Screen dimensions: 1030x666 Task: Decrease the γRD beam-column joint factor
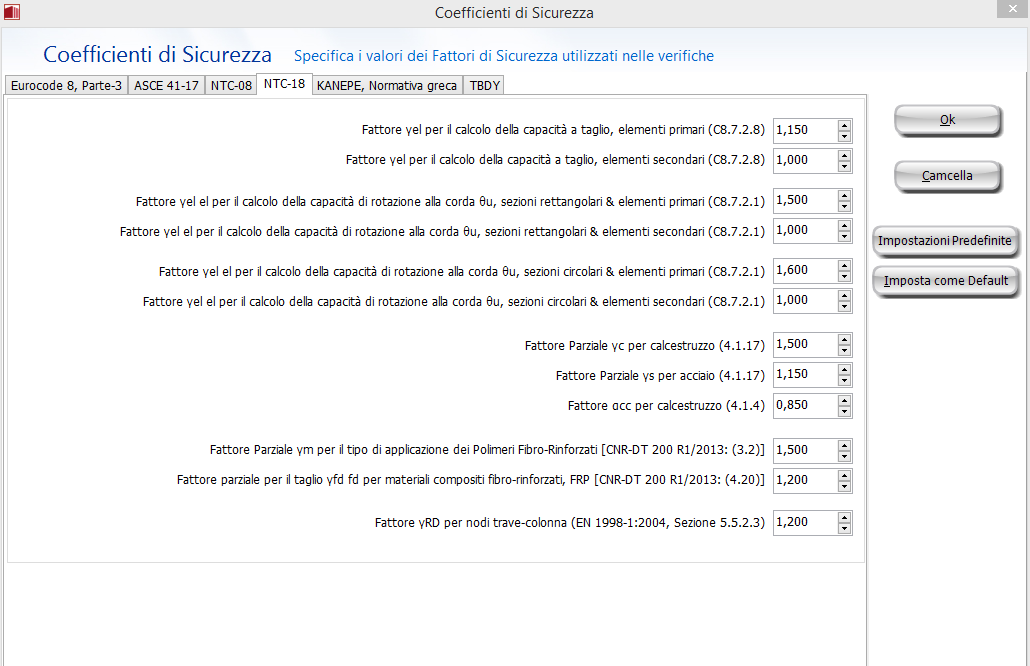(845, 528)
